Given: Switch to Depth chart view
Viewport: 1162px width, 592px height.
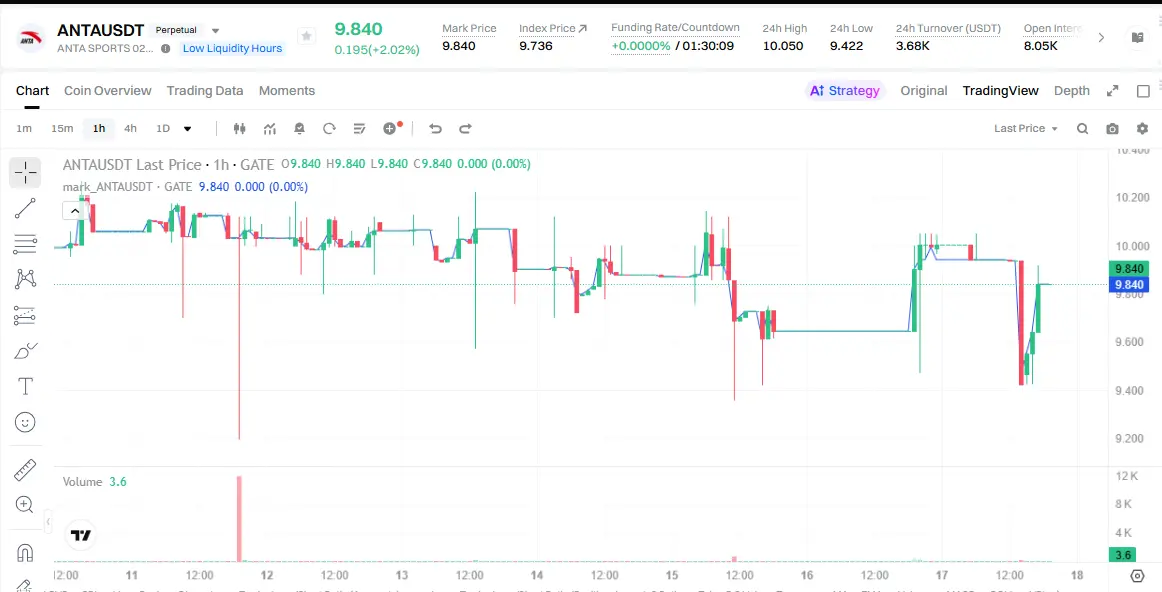Looking at the screenshot, I should pos(1072,90).
